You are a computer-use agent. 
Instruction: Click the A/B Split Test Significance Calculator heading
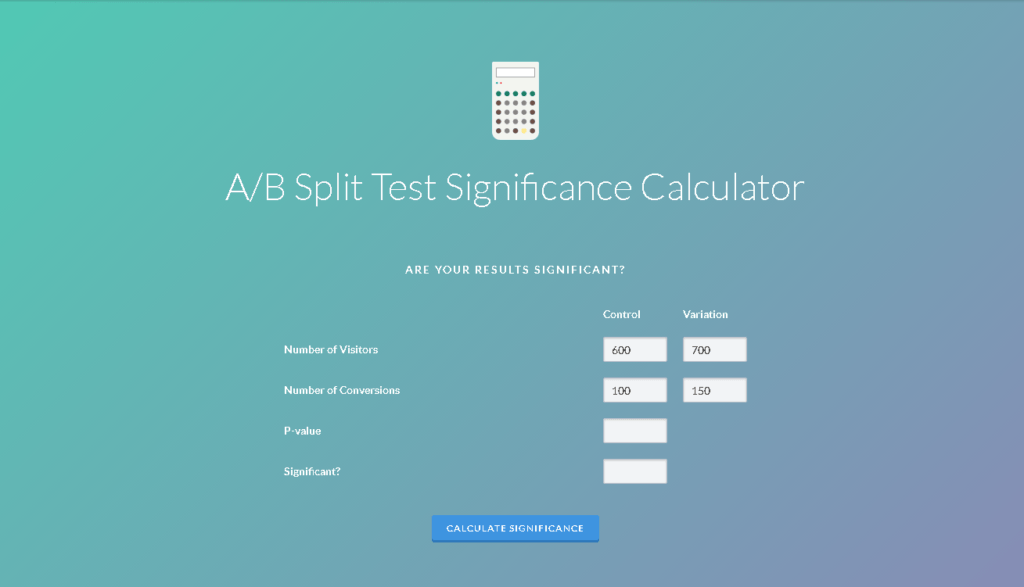coord(514,188)
